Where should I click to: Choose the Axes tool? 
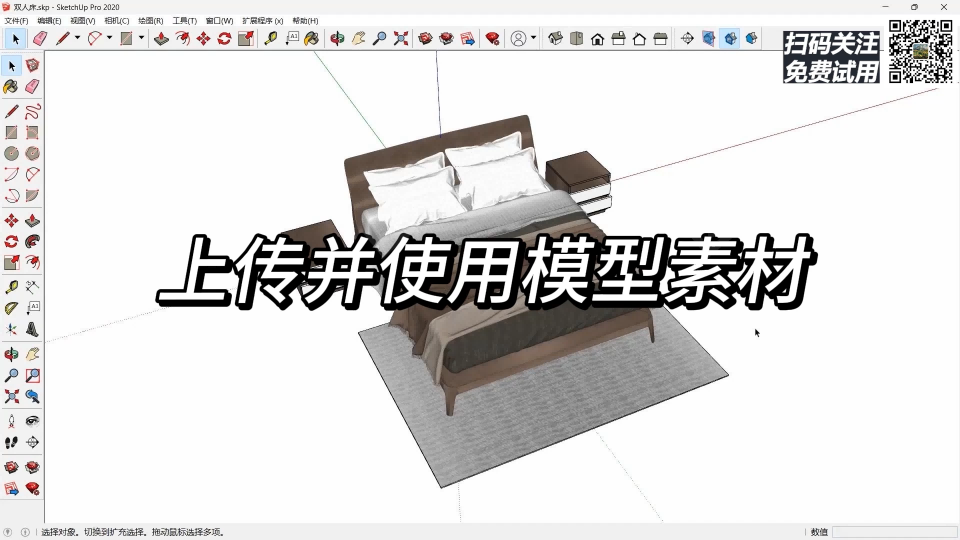point(11,329)
